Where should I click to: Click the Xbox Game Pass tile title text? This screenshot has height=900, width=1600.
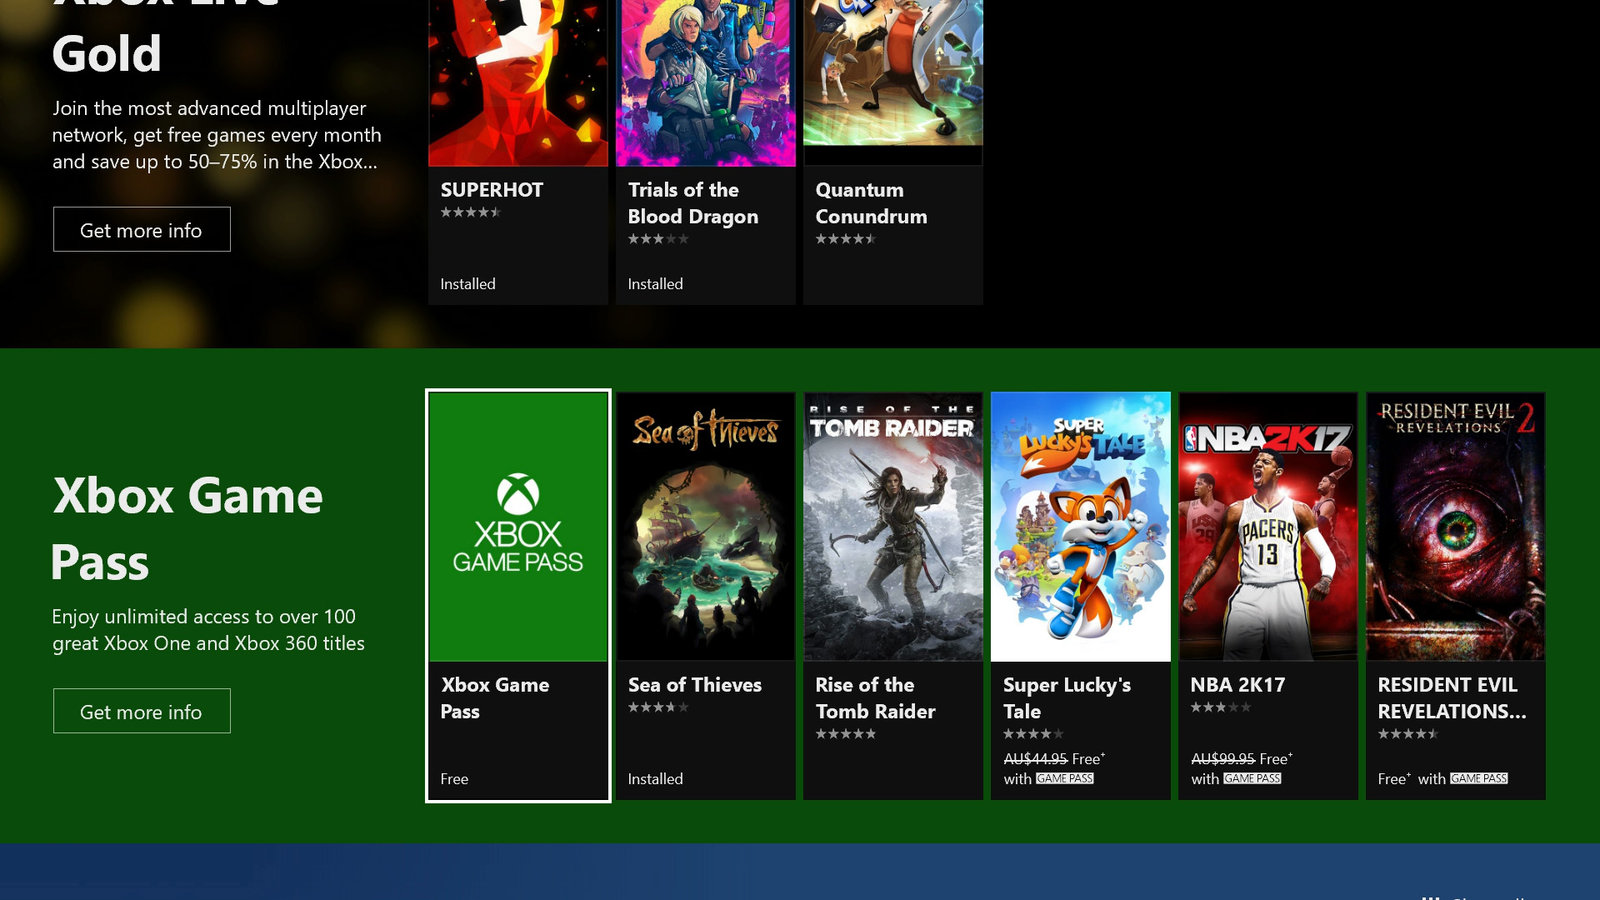[495, 698]
